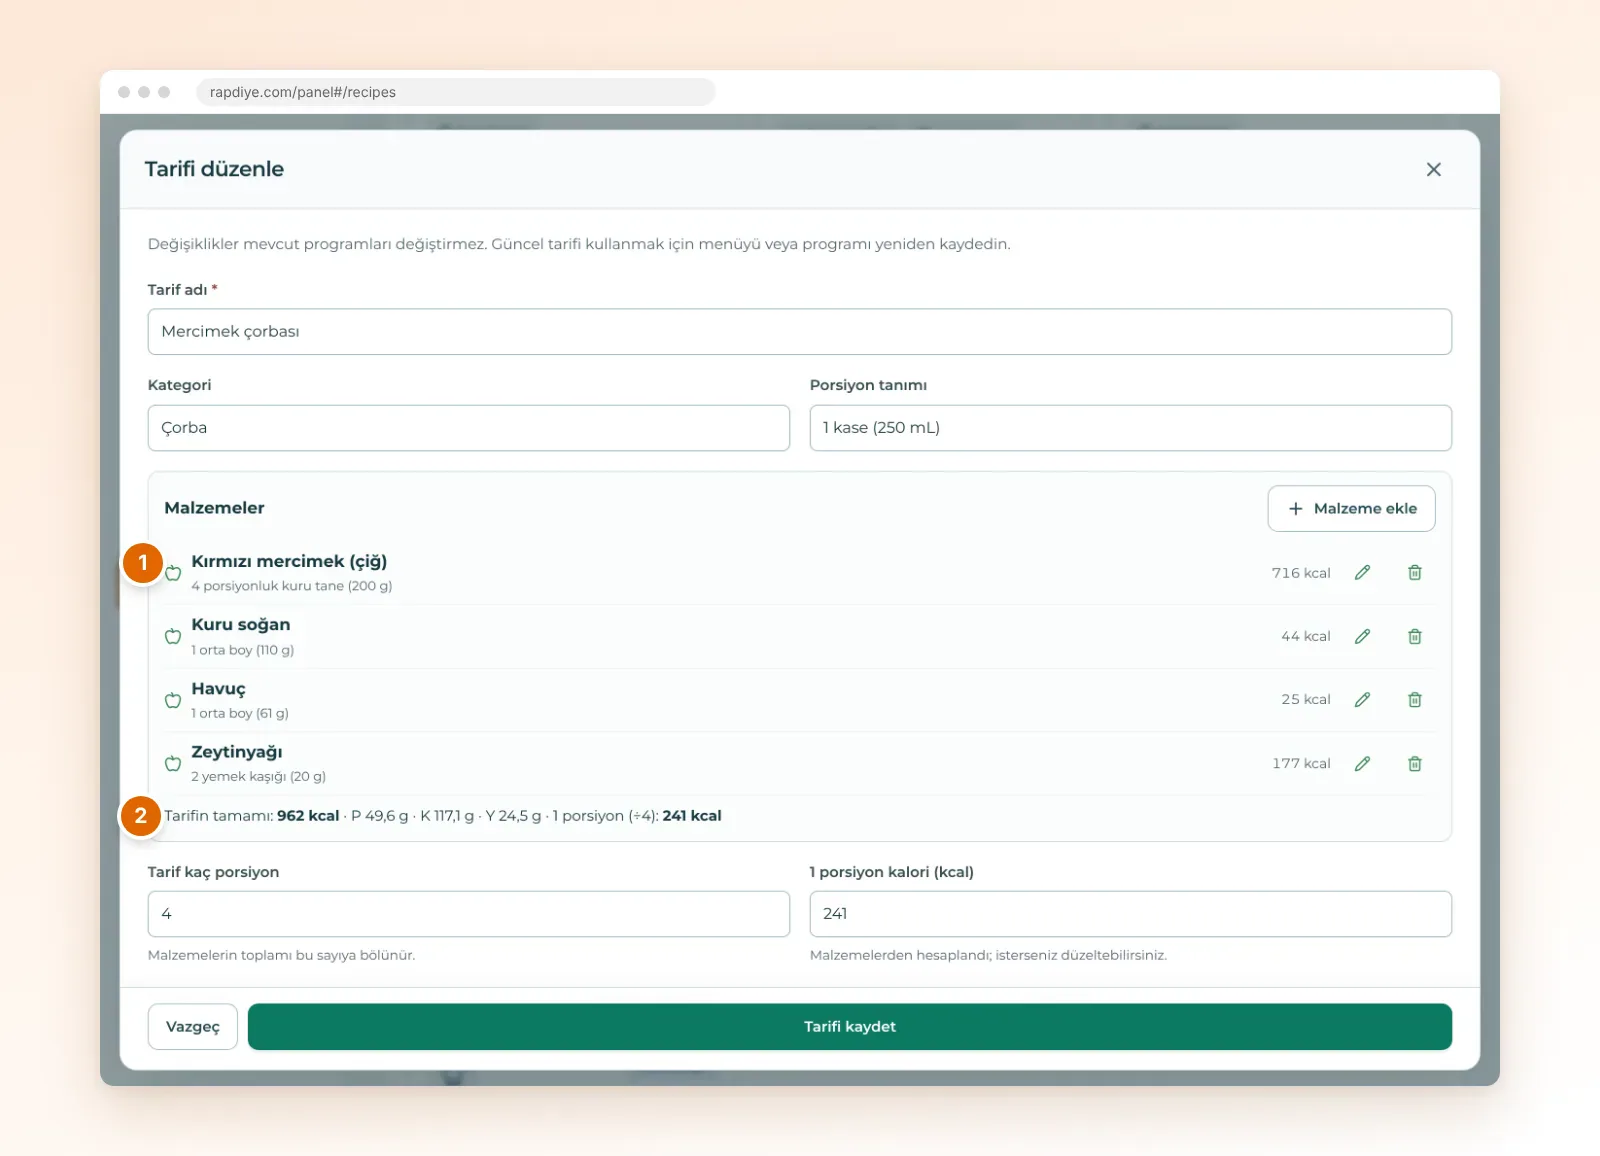Click the 4 porsiyonluk kuru tane (200 g) text
This screenshot has width=1600, height=1156.
[292, 586]
